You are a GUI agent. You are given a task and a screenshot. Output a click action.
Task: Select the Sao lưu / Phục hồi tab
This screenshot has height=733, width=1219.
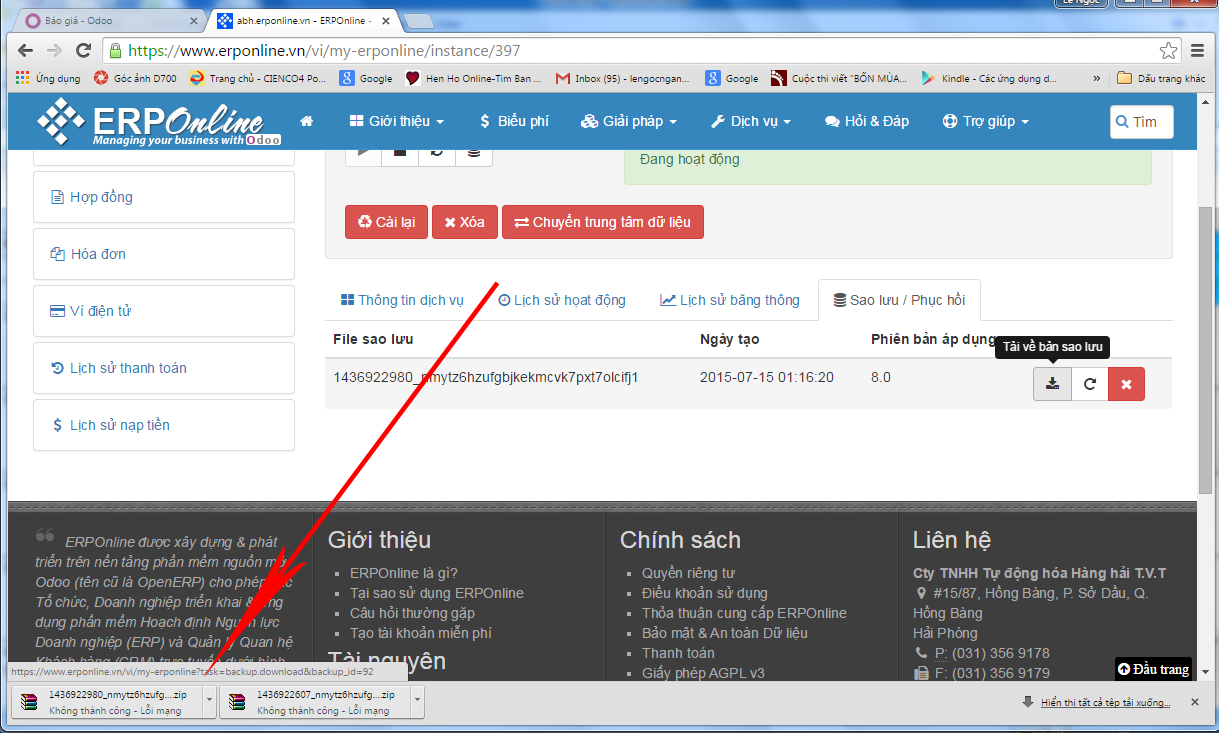899,300
